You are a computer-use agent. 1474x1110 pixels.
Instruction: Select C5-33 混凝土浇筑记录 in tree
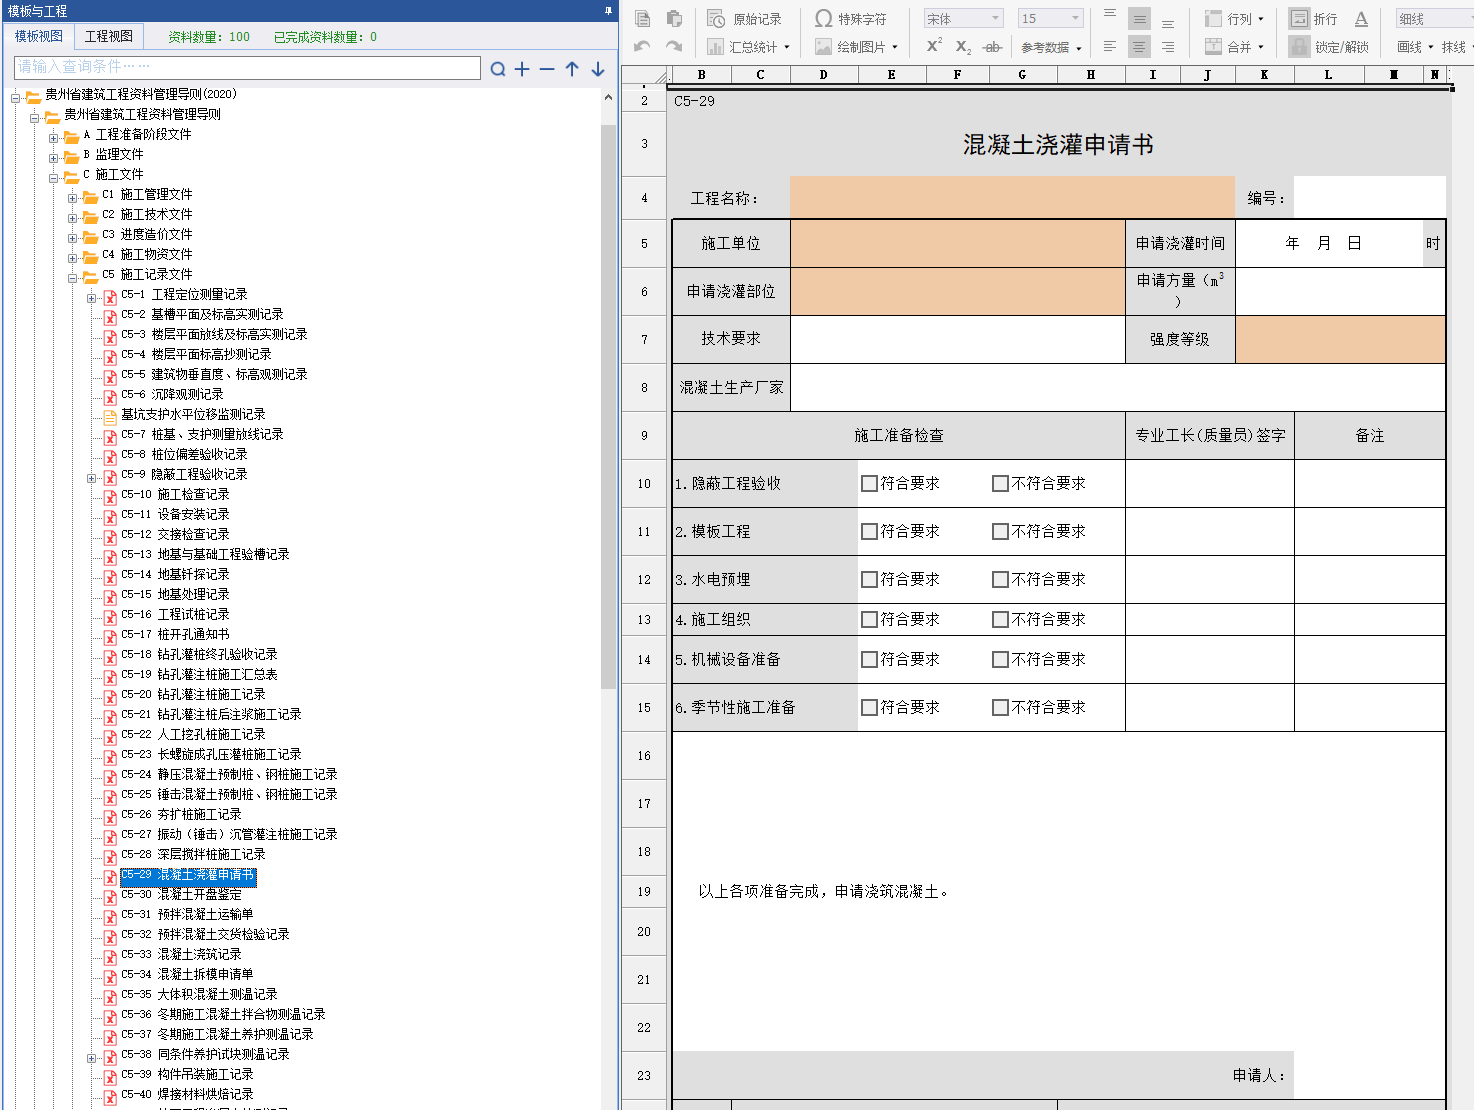click(x=181, y=954)
